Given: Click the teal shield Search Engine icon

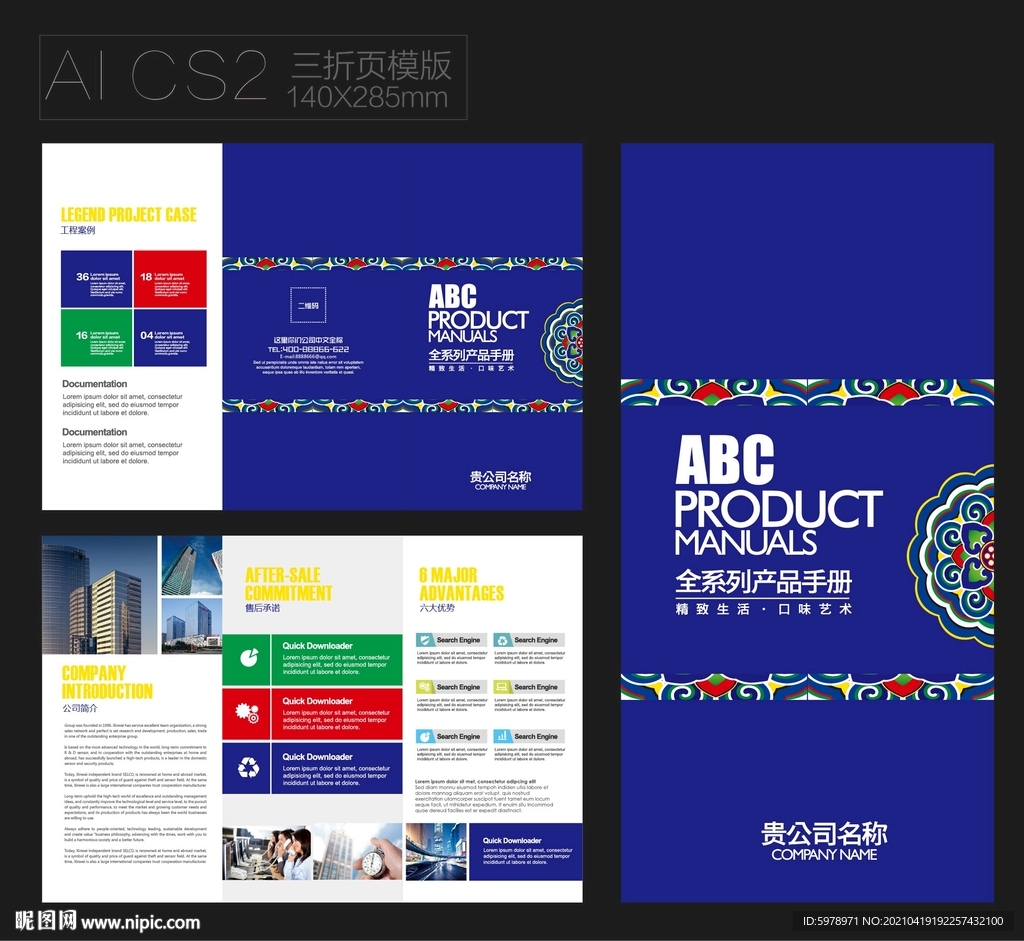Looking at the screenshot, I should [424, 640].
